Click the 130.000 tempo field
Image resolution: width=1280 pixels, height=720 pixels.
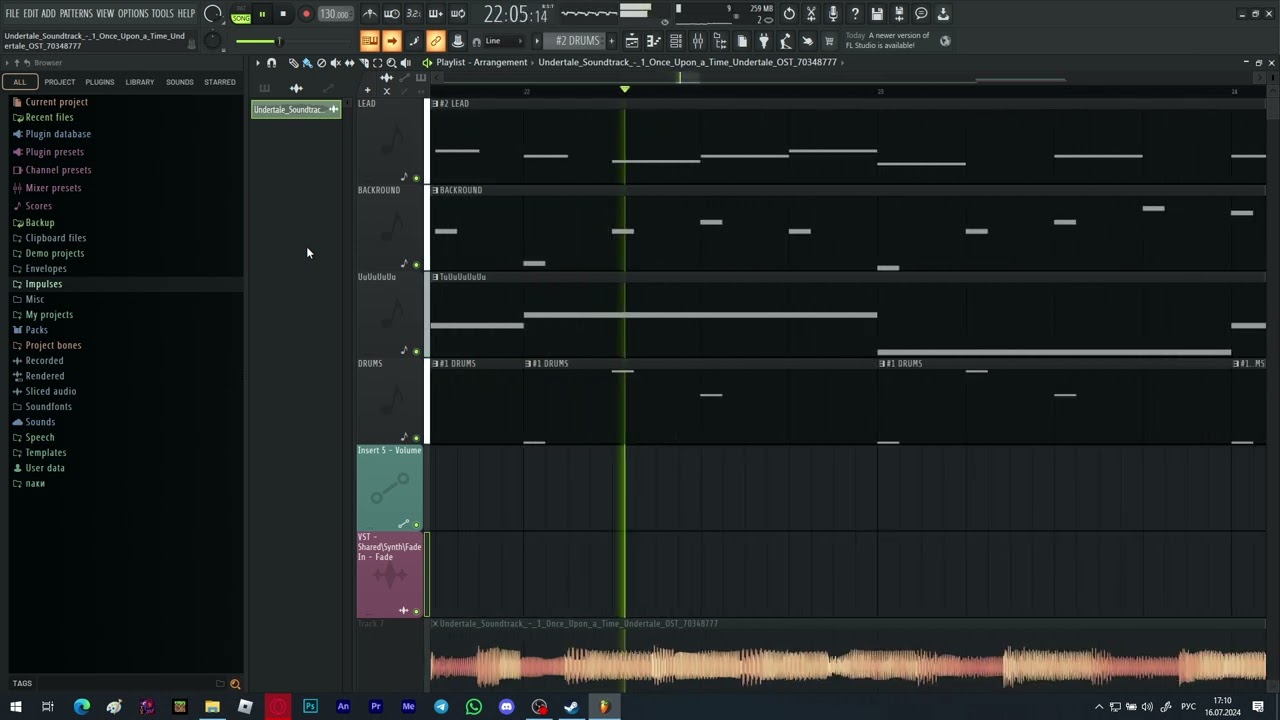(x=334, y=14)
